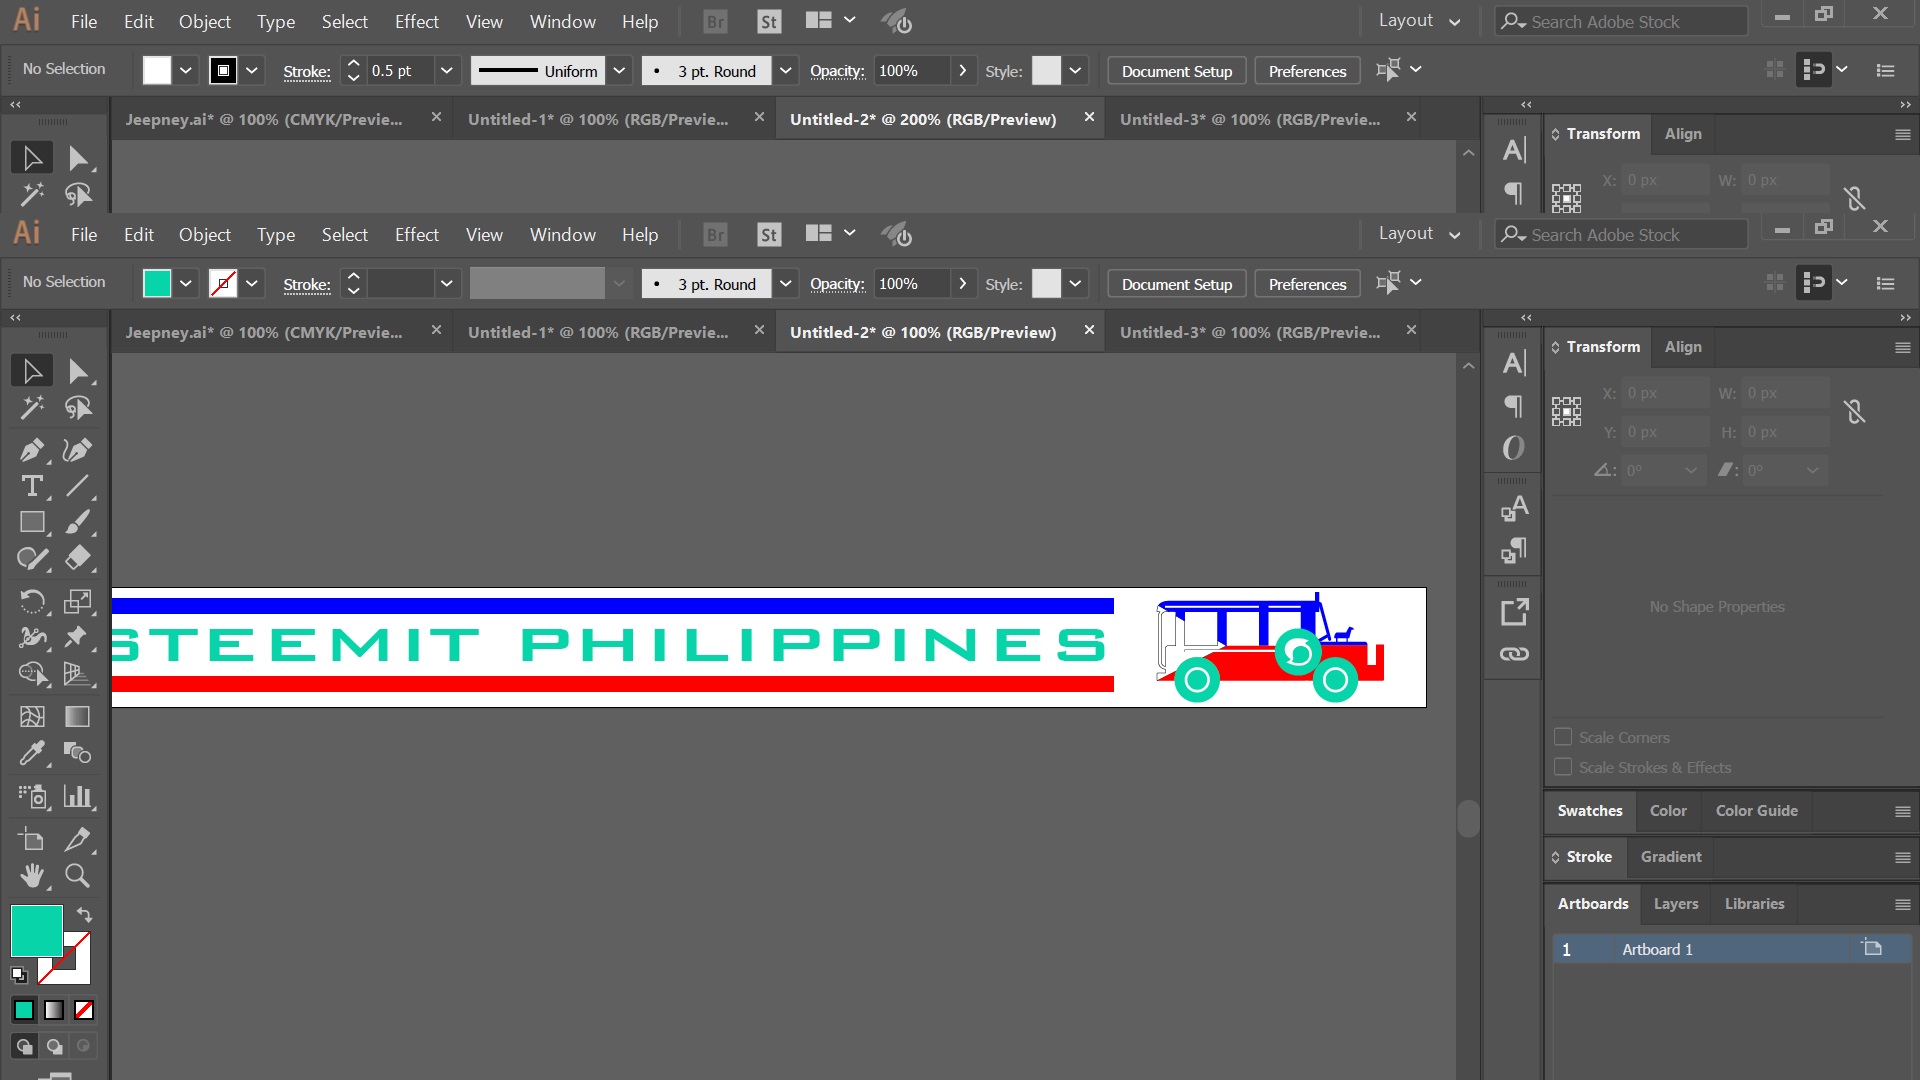Expand the Style dropdown arrow
This screenshot has width=1920, height=1080.
point(1075,284)
